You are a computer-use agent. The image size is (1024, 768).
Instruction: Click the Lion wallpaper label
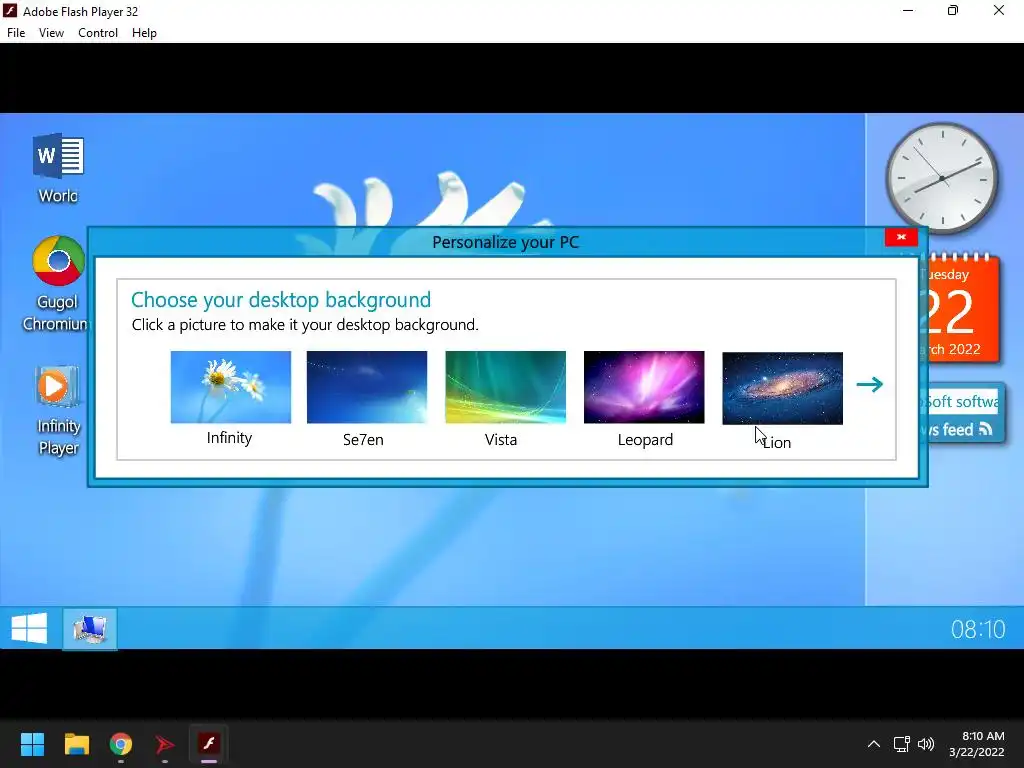[x=776, y=442]
